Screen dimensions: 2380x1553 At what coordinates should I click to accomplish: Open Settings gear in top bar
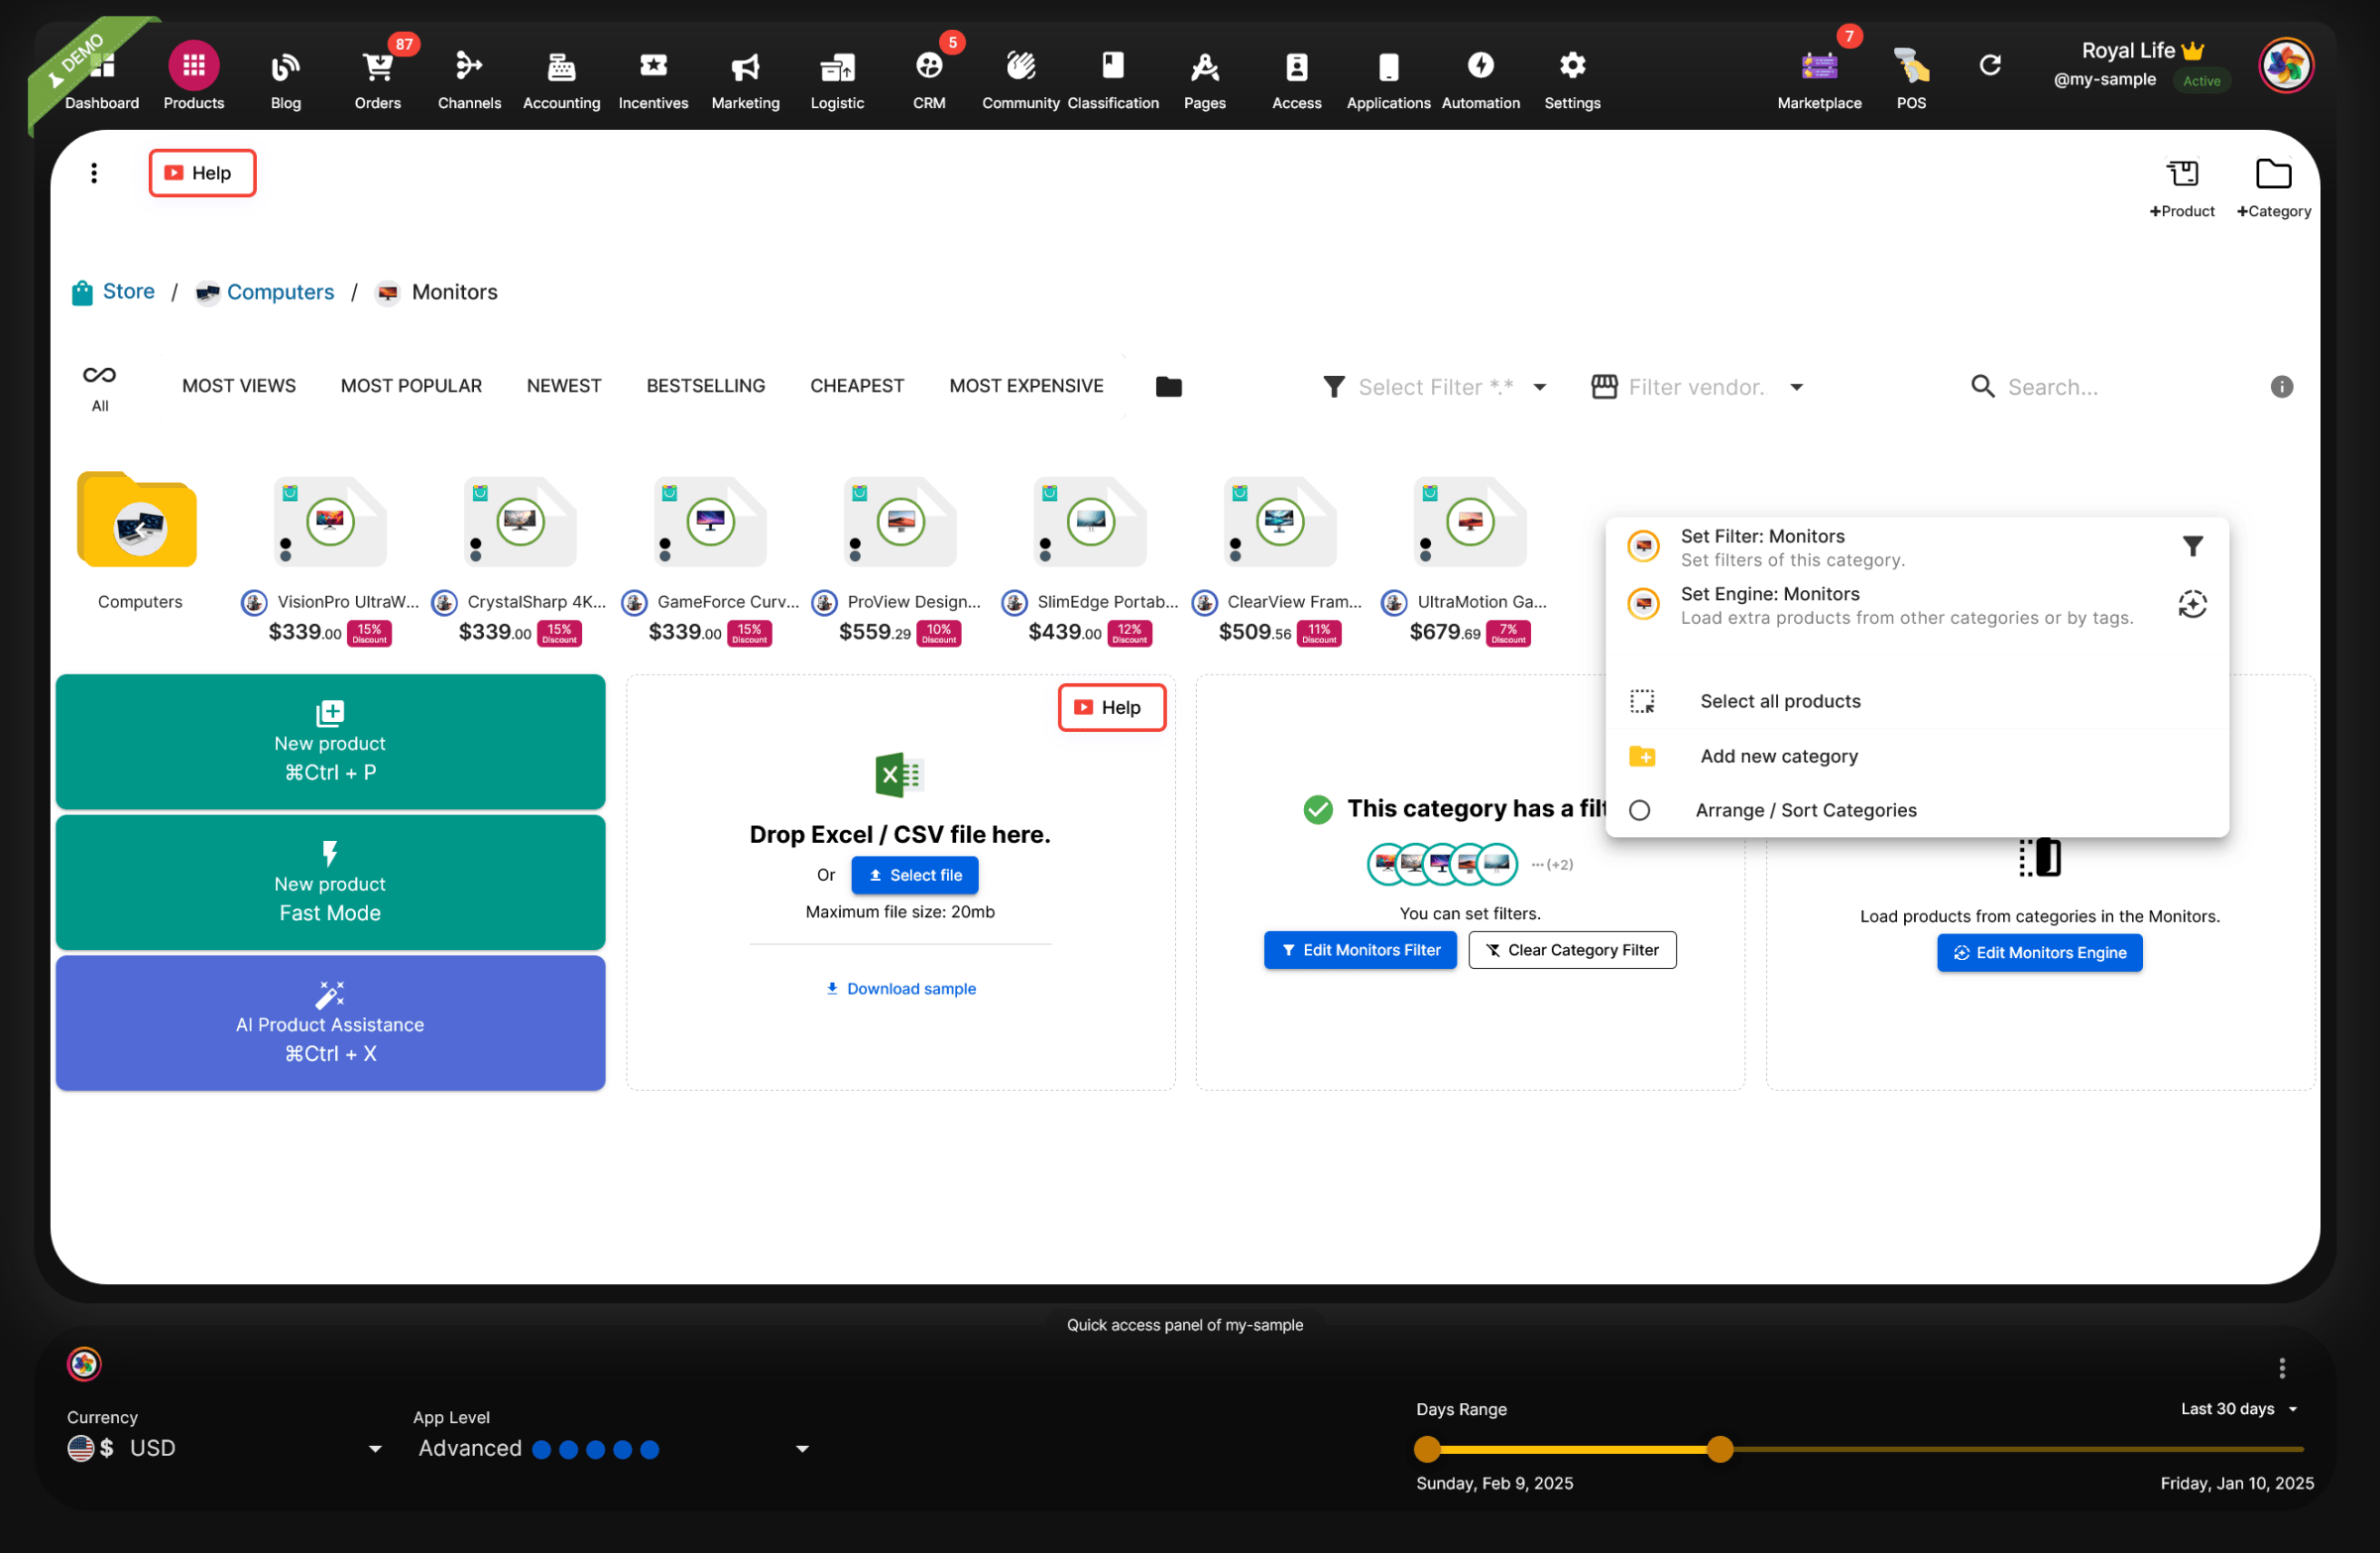(x=1572, y=66)
